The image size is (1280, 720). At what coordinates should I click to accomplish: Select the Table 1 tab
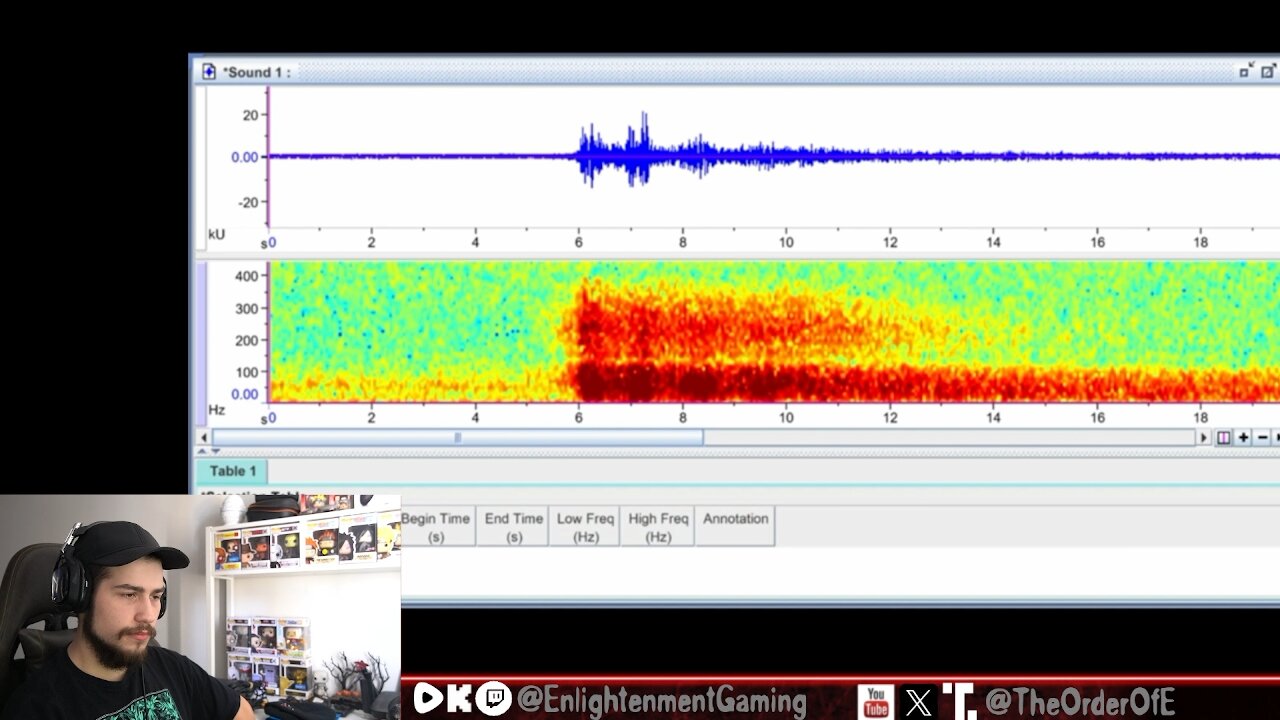233,471
